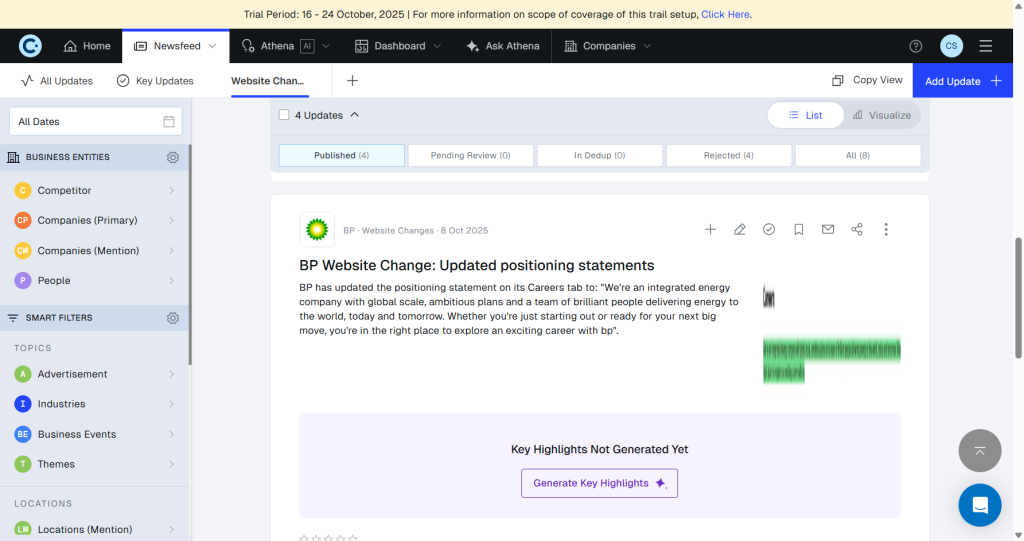Email the BP update

pos(827,229)
